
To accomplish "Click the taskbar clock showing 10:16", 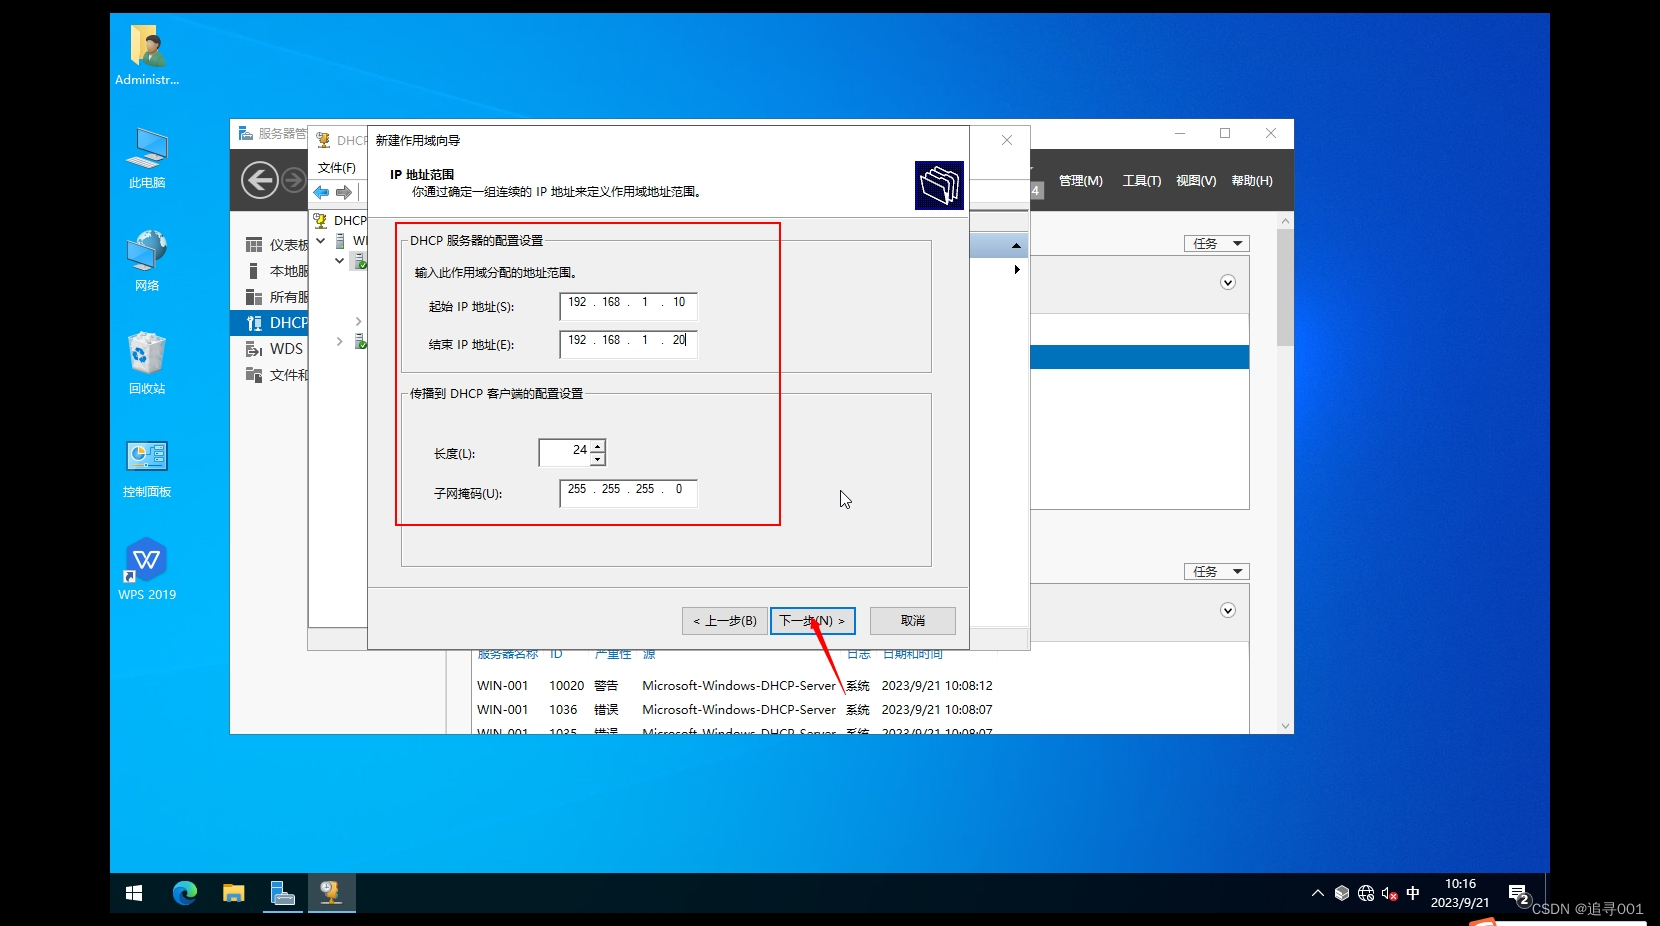I will [x=1460, y=893].
